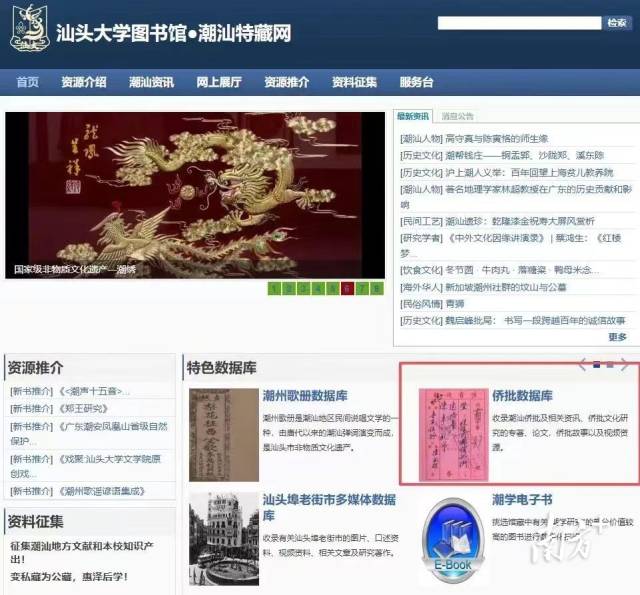The width and height of the screenshot is (640, 595).
Task: Open the E-Book icon for 潮学电子书
Action: 453,541
